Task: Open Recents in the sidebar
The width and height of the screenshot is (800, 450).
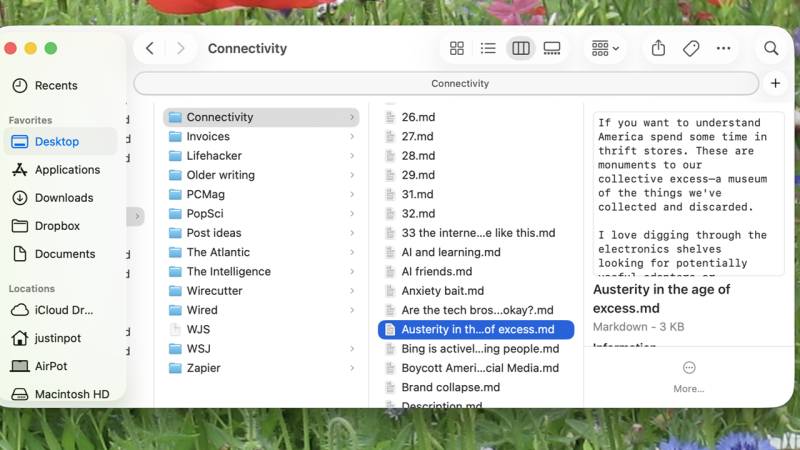Action: [x=56, y=86]
